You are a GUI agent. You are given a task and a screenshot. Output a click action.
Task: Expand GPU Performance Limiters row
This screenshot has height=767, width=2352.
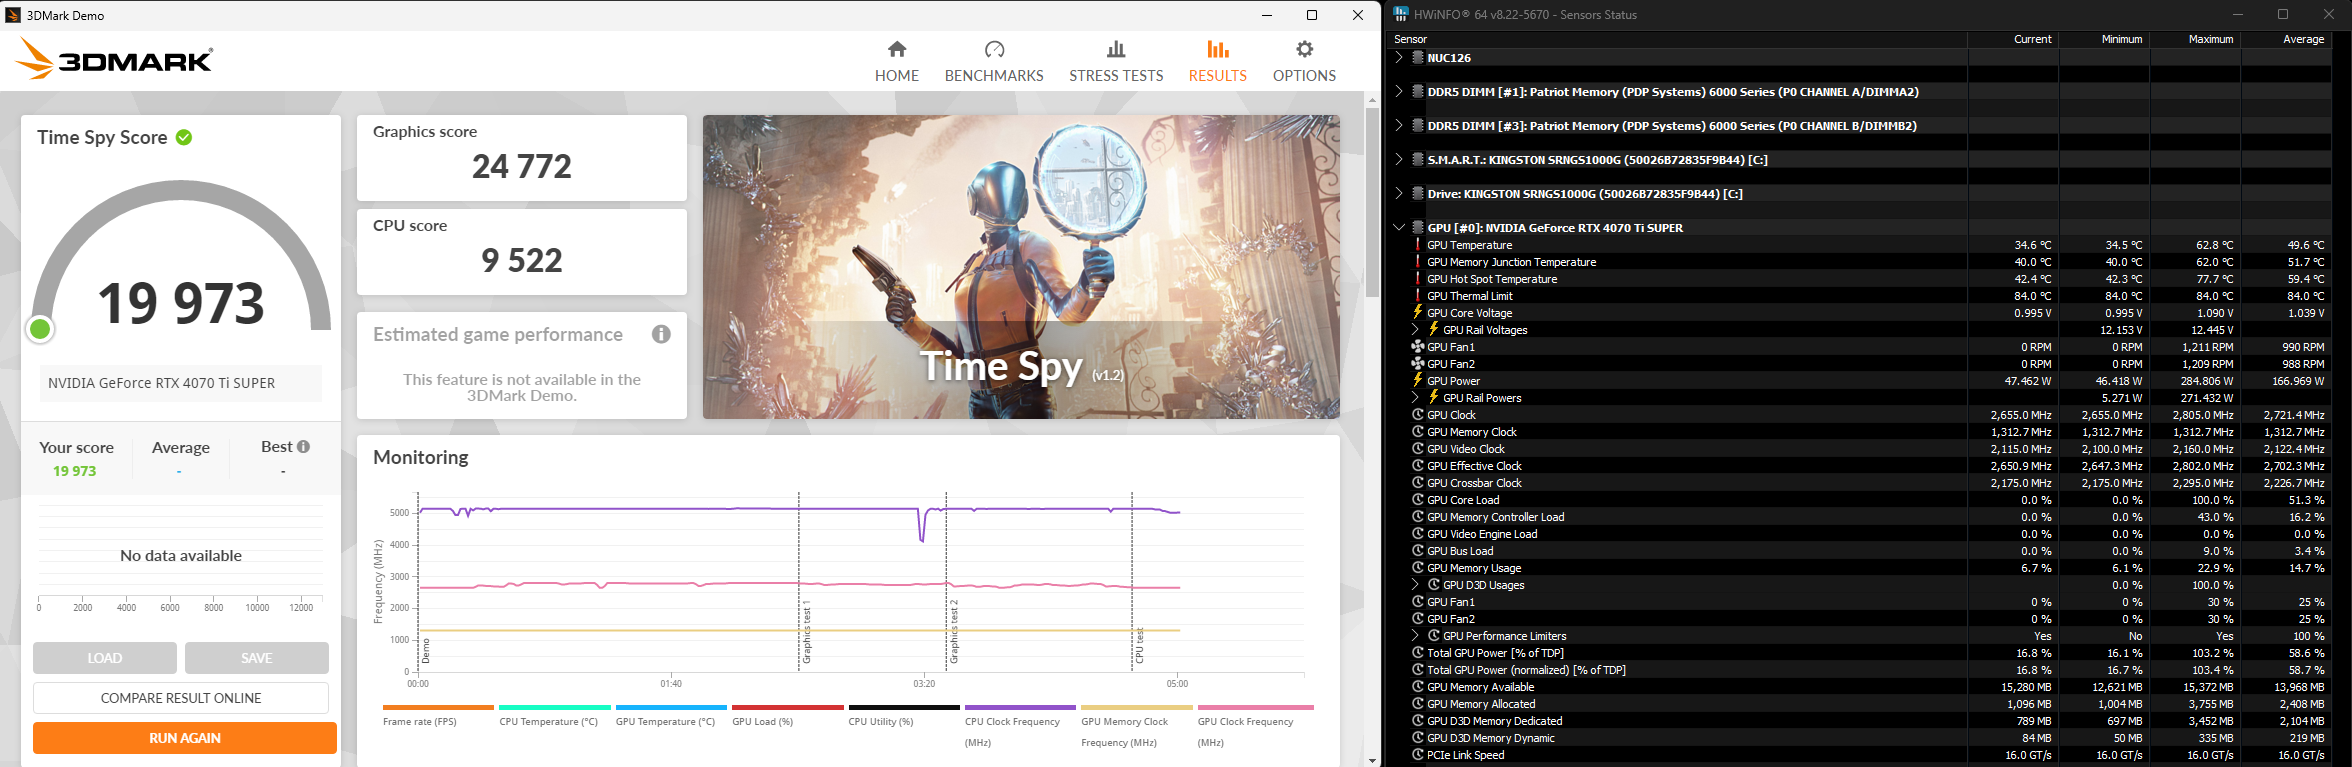coord(1415,636)
